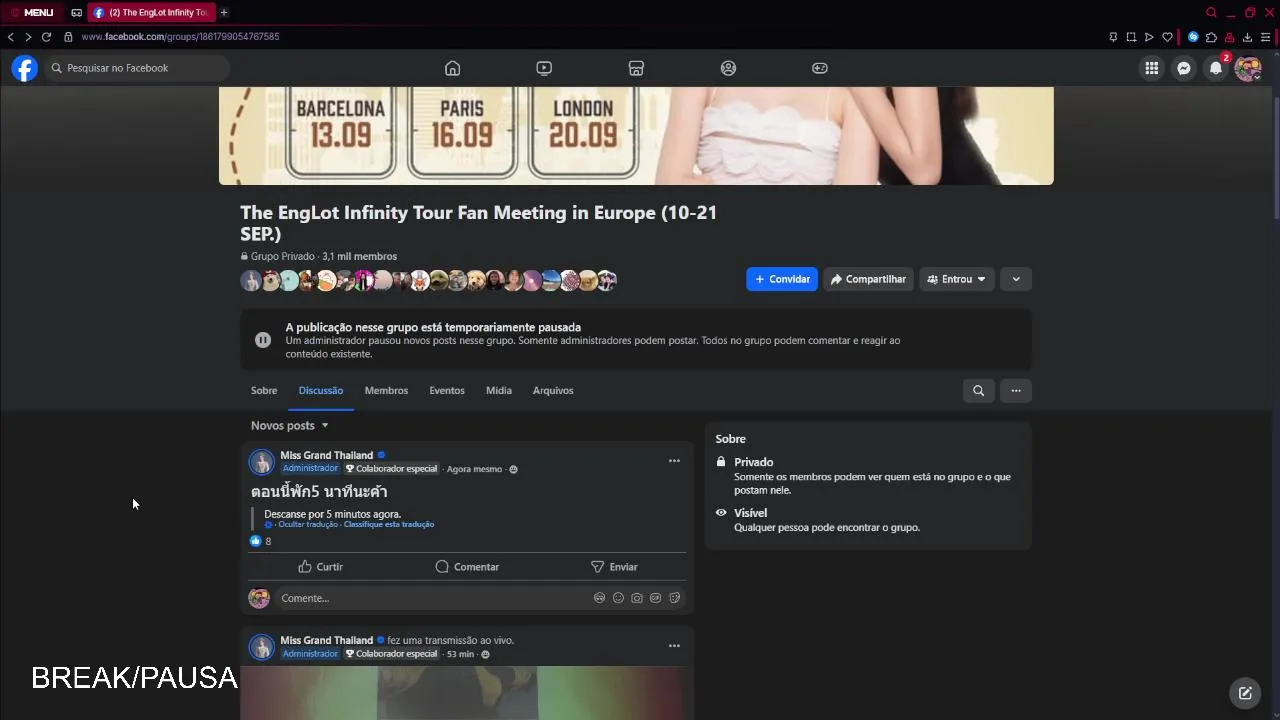
Task: Open the Gaming icon in top navigation
Action: coord(820,68)
